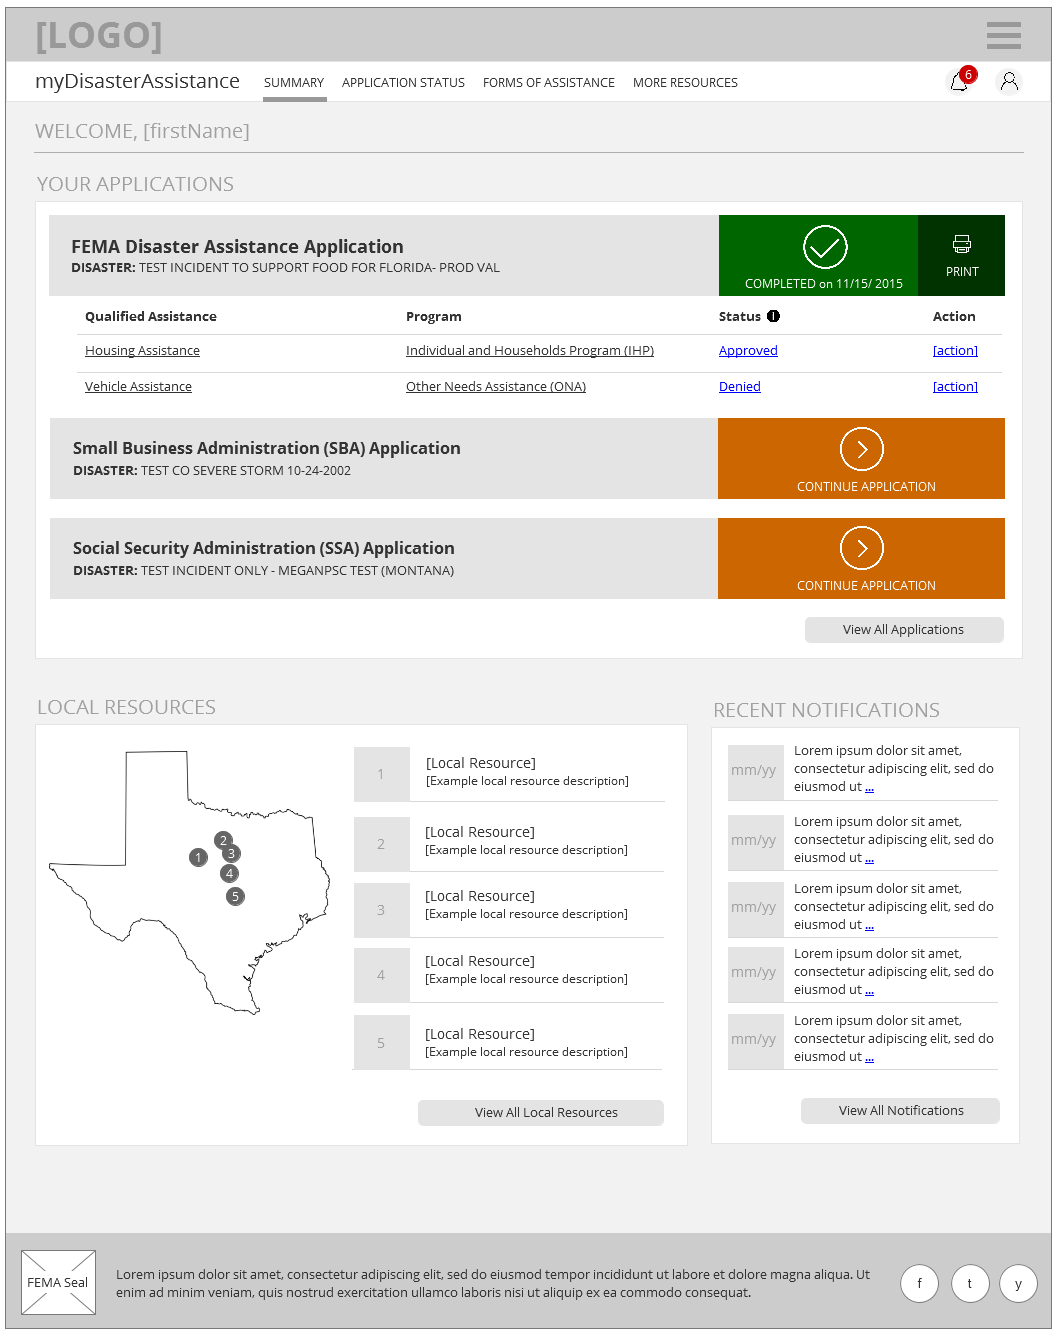The height and width of the screenshot is (1336, 1058).
Task: Switch to the Summary tab
Action: [294, 83]
